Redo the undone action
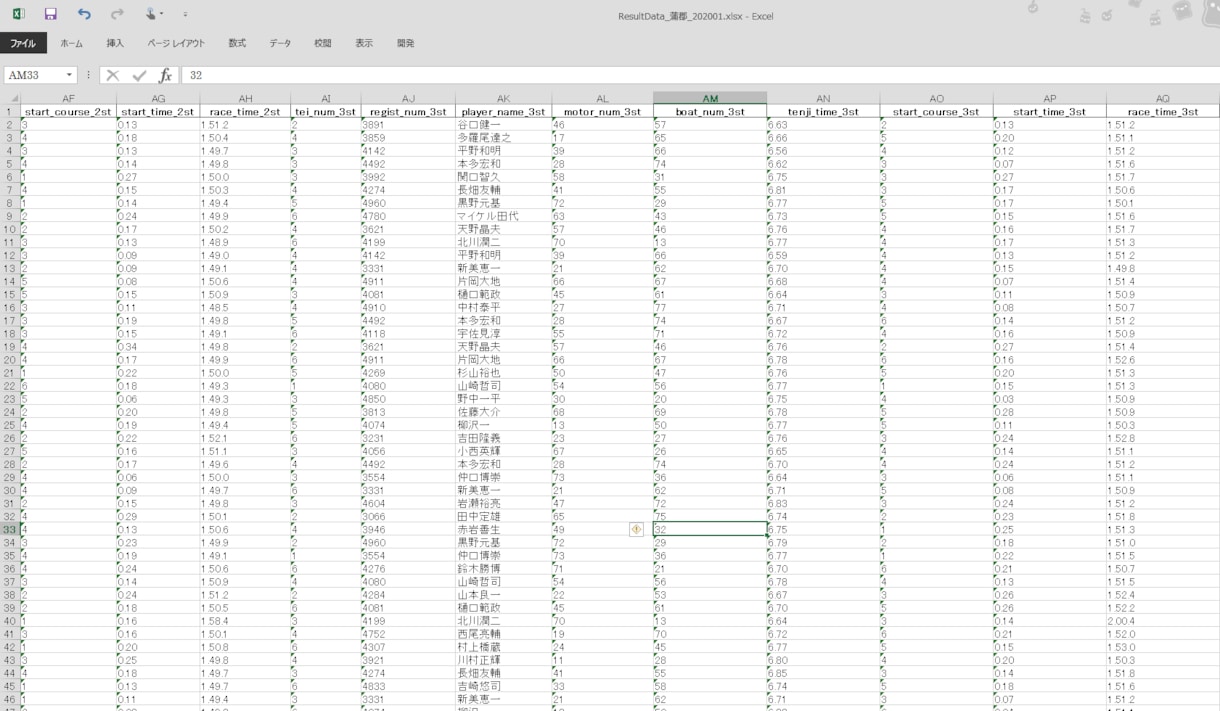Image resolution: width=1220 pixels, height=711 pixels. [117, 15]
